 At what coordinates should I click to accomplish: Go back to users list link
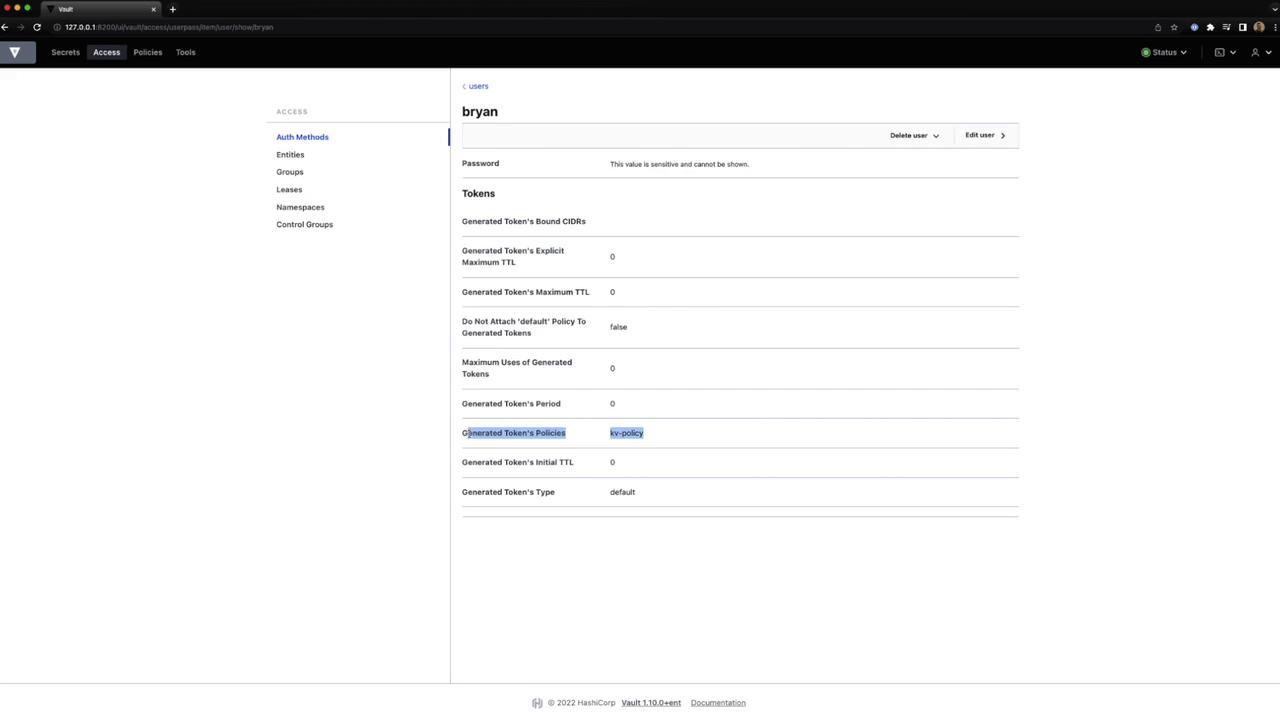click(x=477, y=86)
